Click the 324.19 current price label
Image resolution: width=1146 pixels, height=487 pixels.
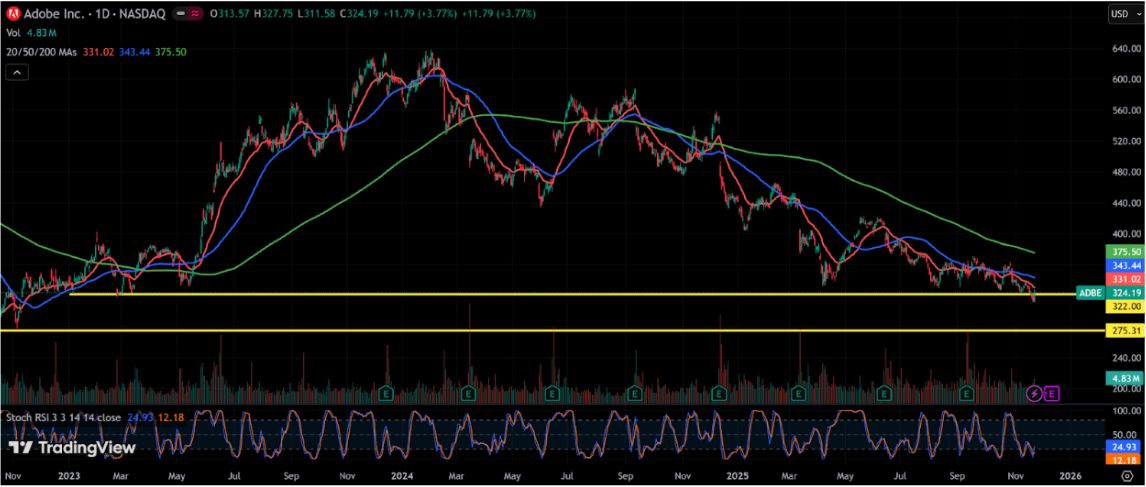coord(1125,293)
